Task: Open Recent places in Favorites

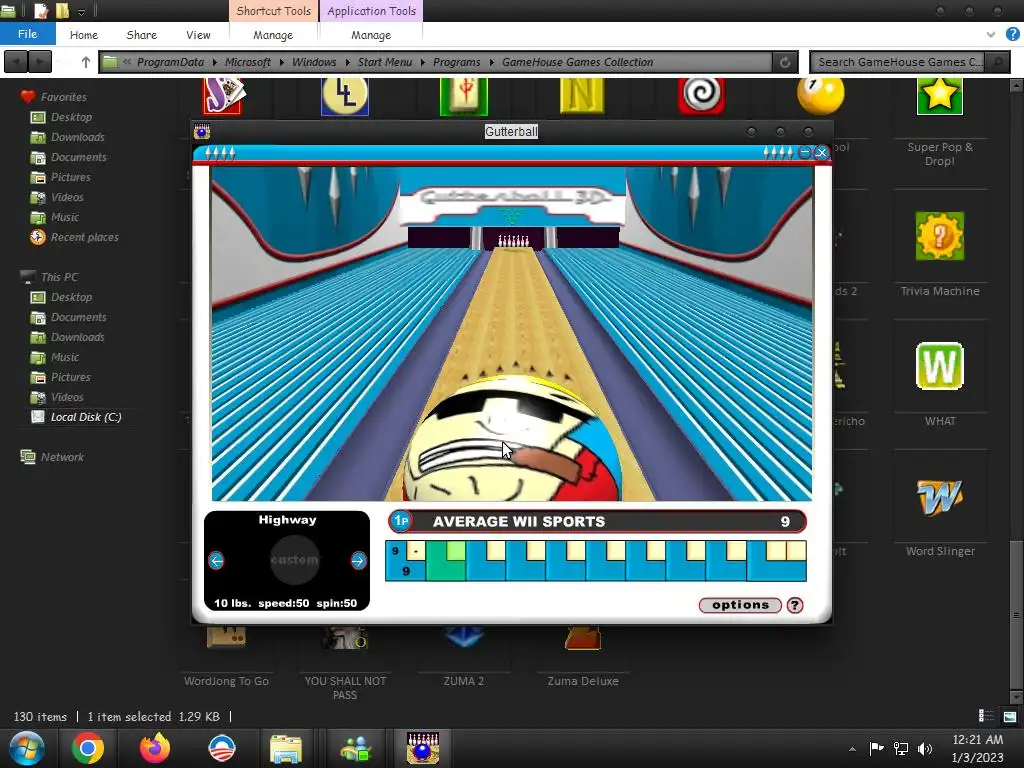Action: point(84,237)
